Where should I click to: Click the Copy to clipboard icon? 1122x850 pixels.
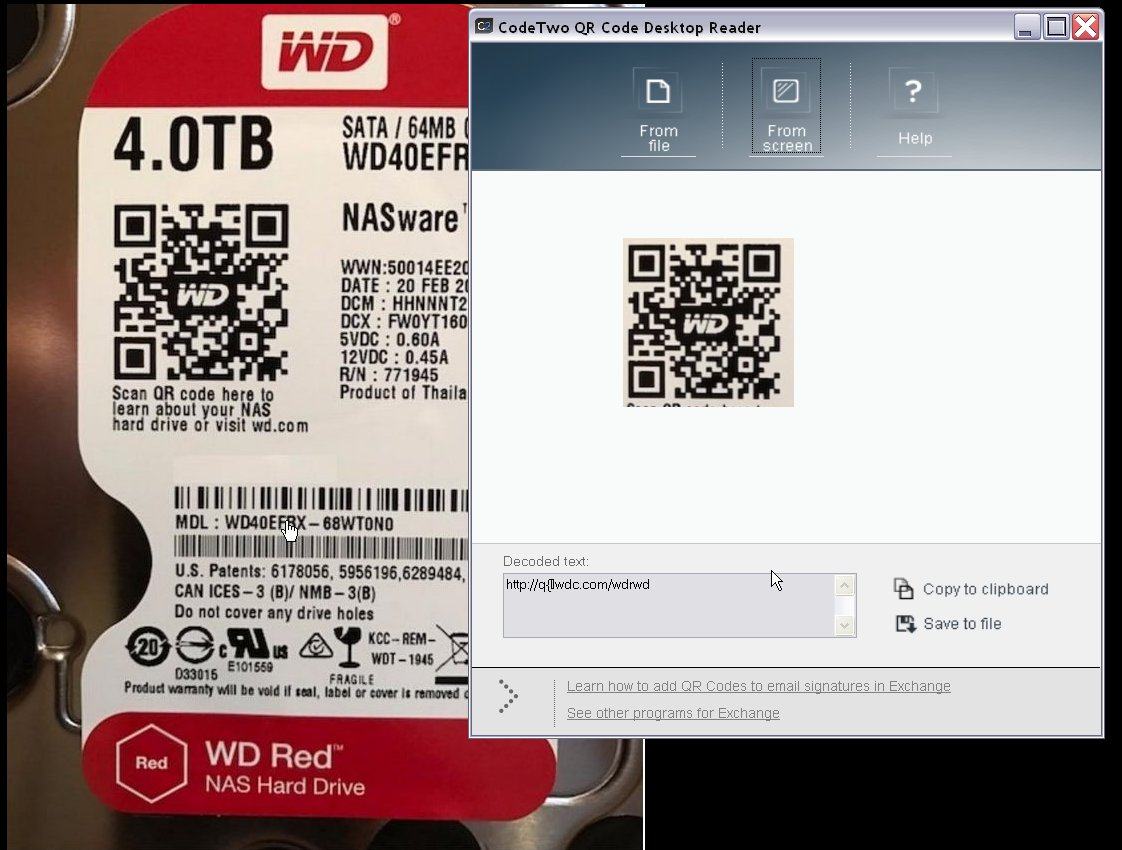point(904,588)
